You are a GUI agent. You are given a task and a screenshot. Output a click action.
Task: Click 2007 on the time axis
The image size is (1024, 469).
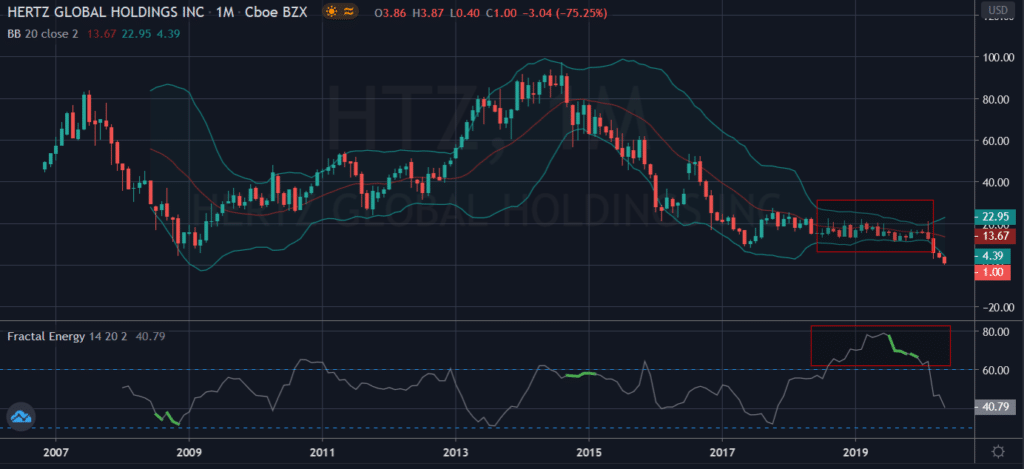coord(56,451)
